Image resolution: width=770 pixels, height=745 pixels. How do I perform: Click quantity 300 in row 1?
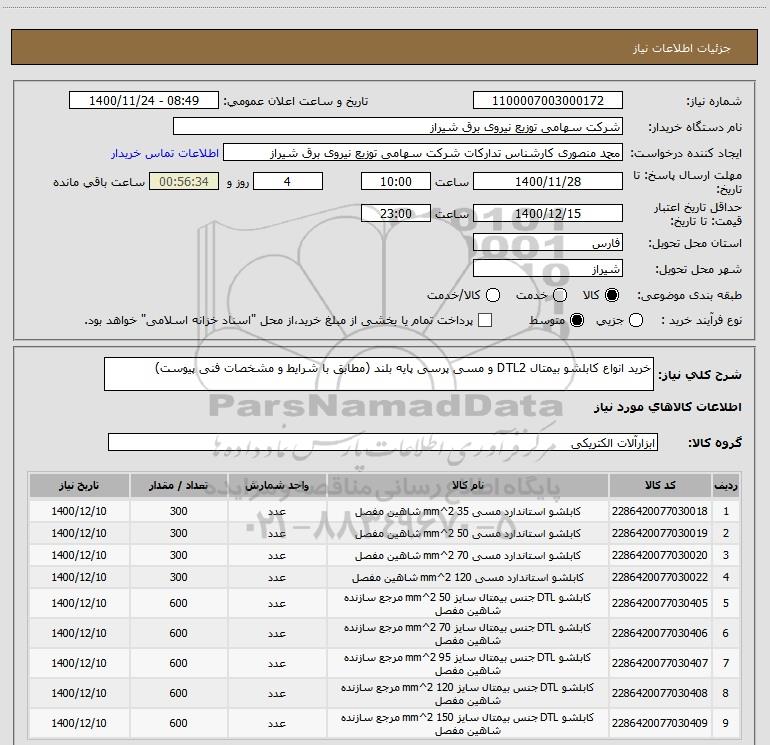(x=178, y=511)
